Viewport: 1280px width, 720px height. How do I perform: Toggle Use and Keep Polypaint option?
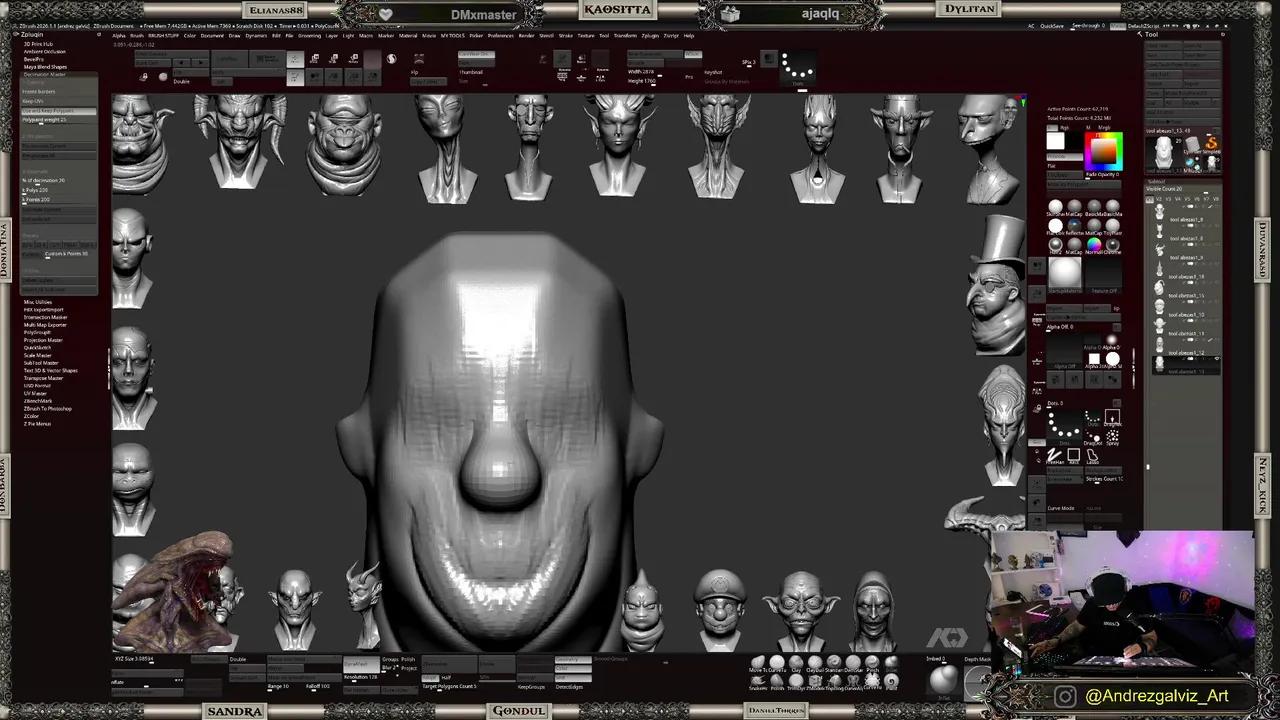coord(59,111)
